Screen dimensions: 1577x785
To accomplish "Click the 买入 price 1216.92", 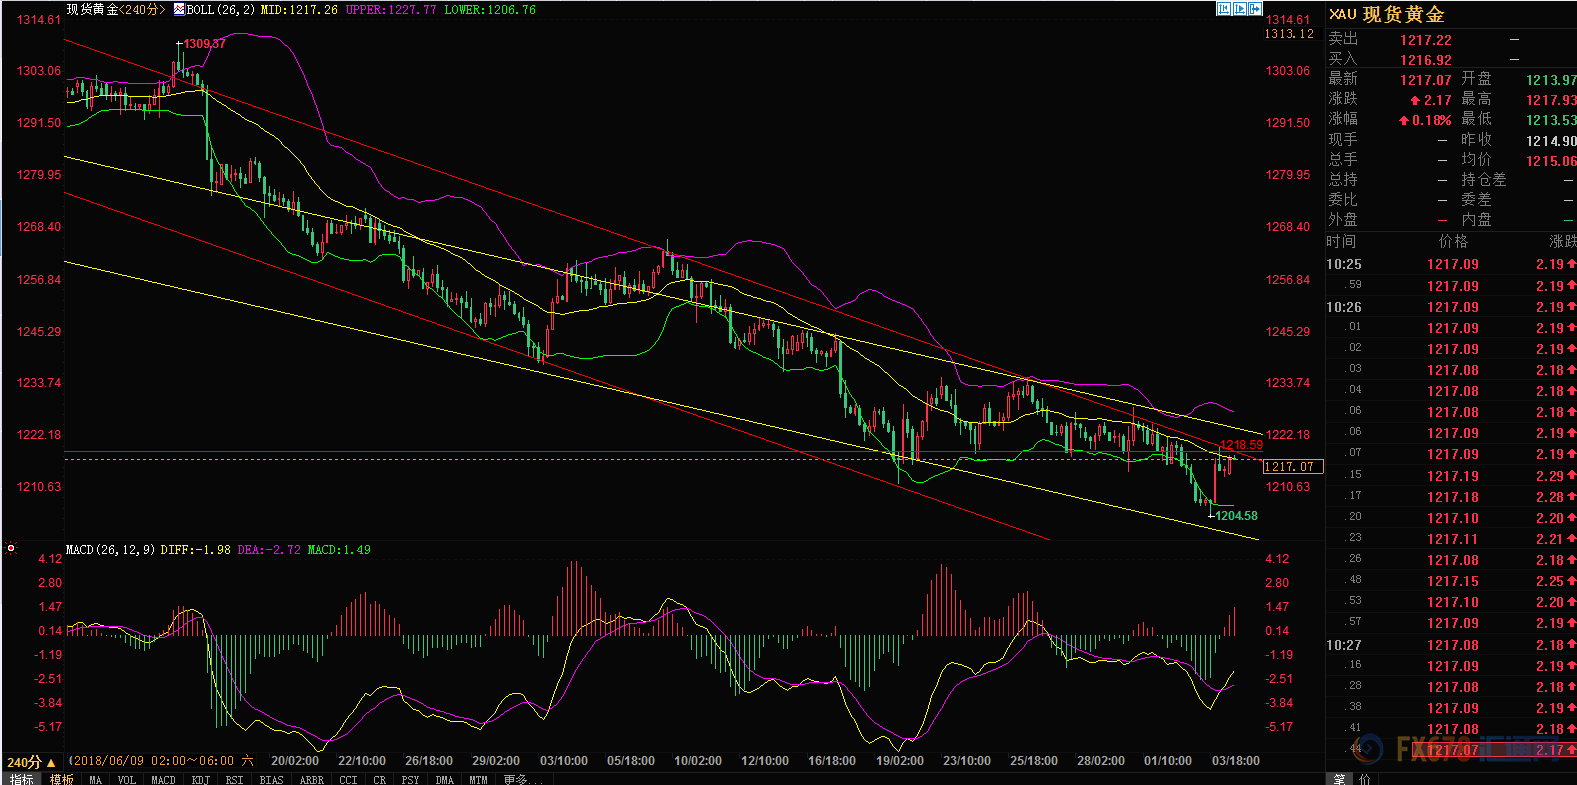I will click(1426, 60).
